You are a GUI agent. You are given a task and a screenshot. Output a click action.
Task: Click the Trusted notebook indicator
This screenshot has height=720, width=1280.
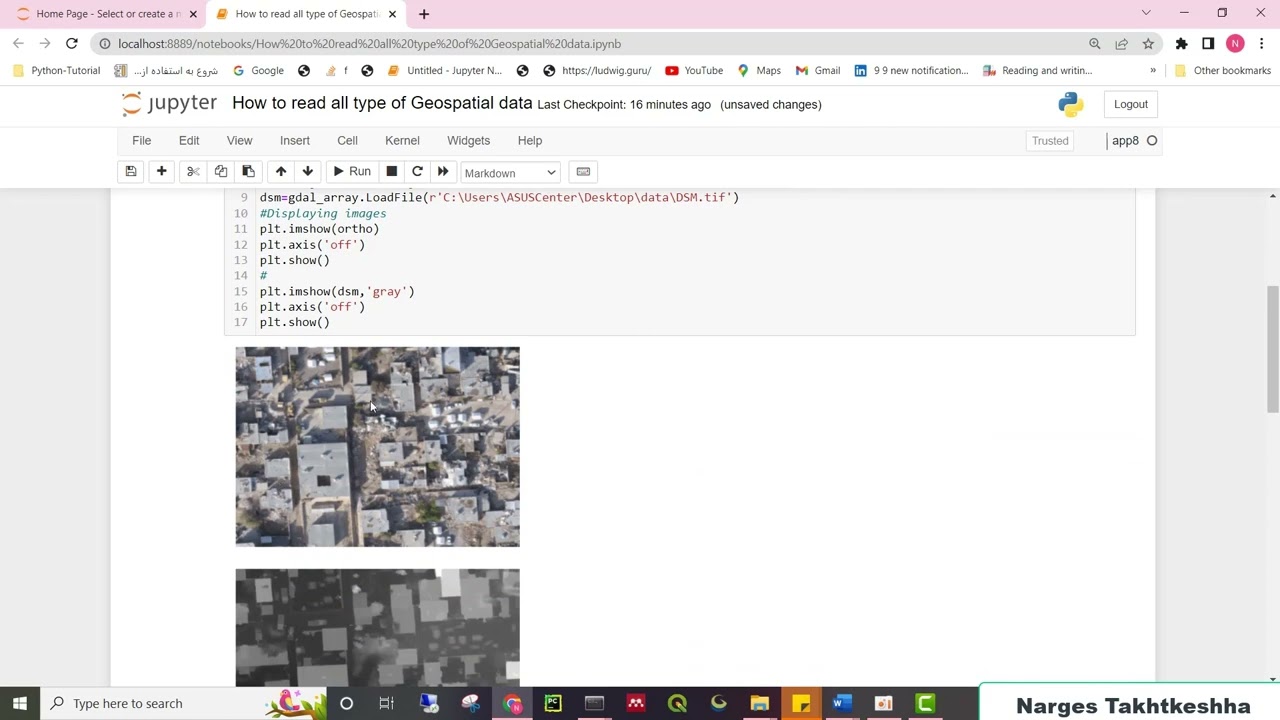(x=1050, y=141)
